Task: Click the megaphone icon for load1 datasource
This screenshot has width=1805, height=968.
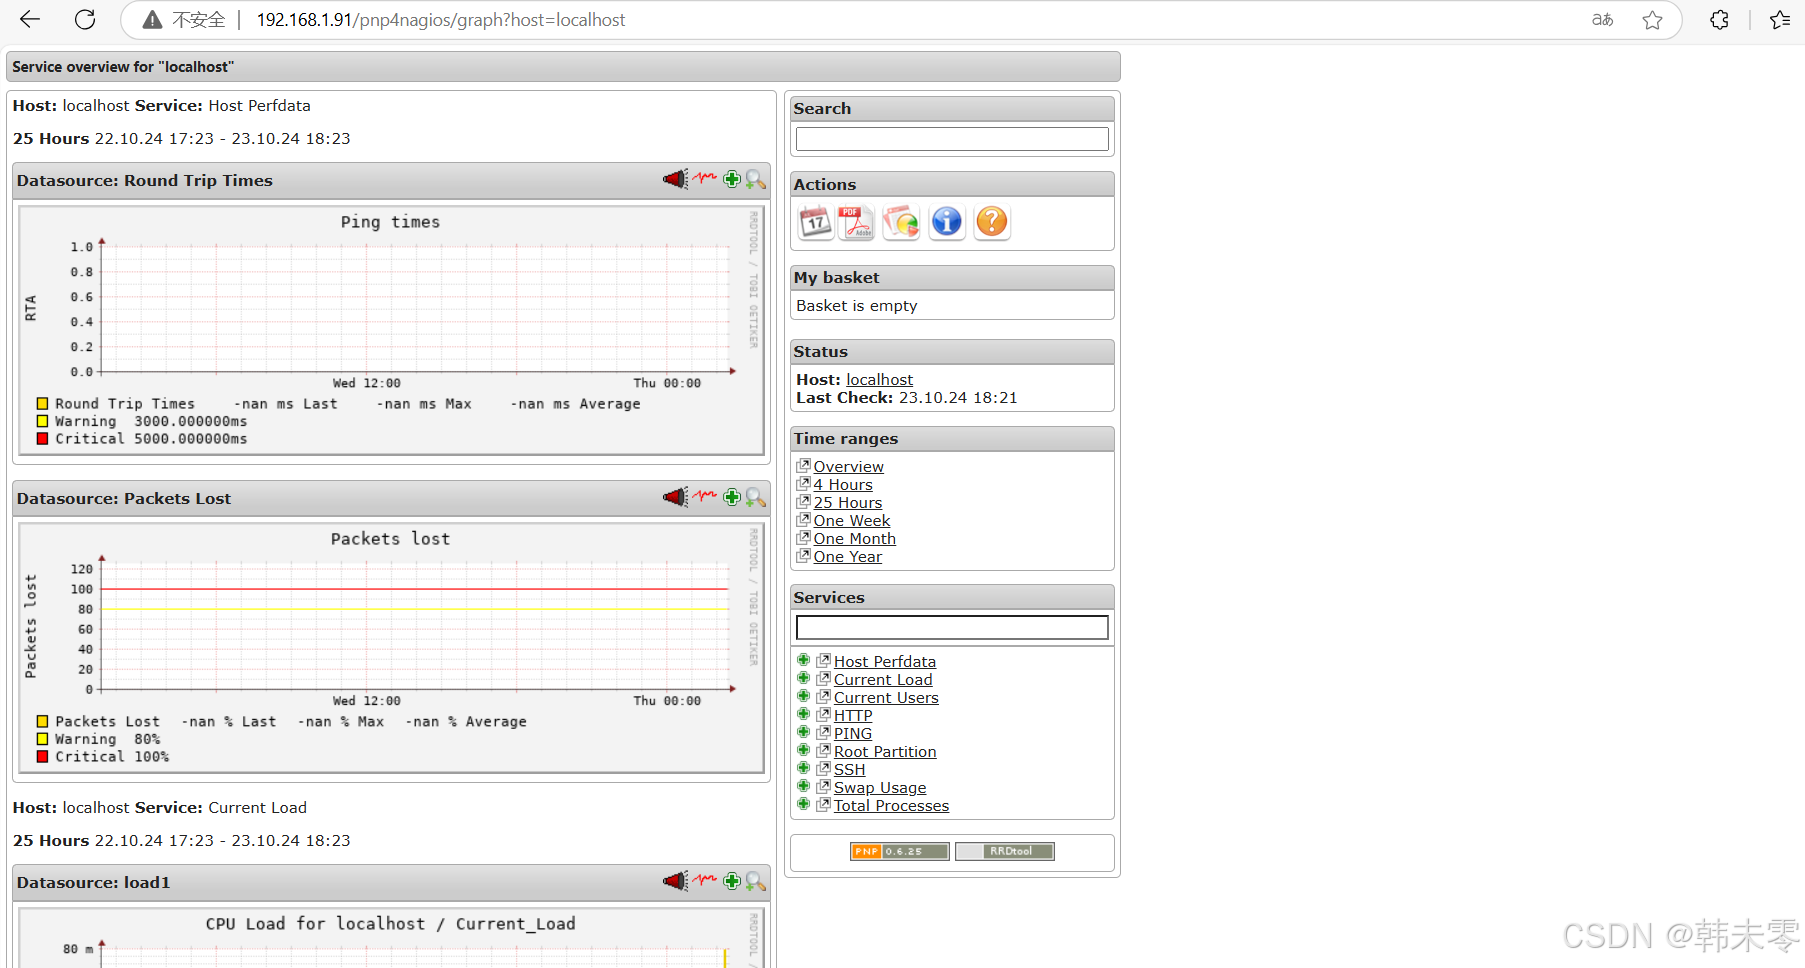Action: pyautogui.click(x=675, y=881)
